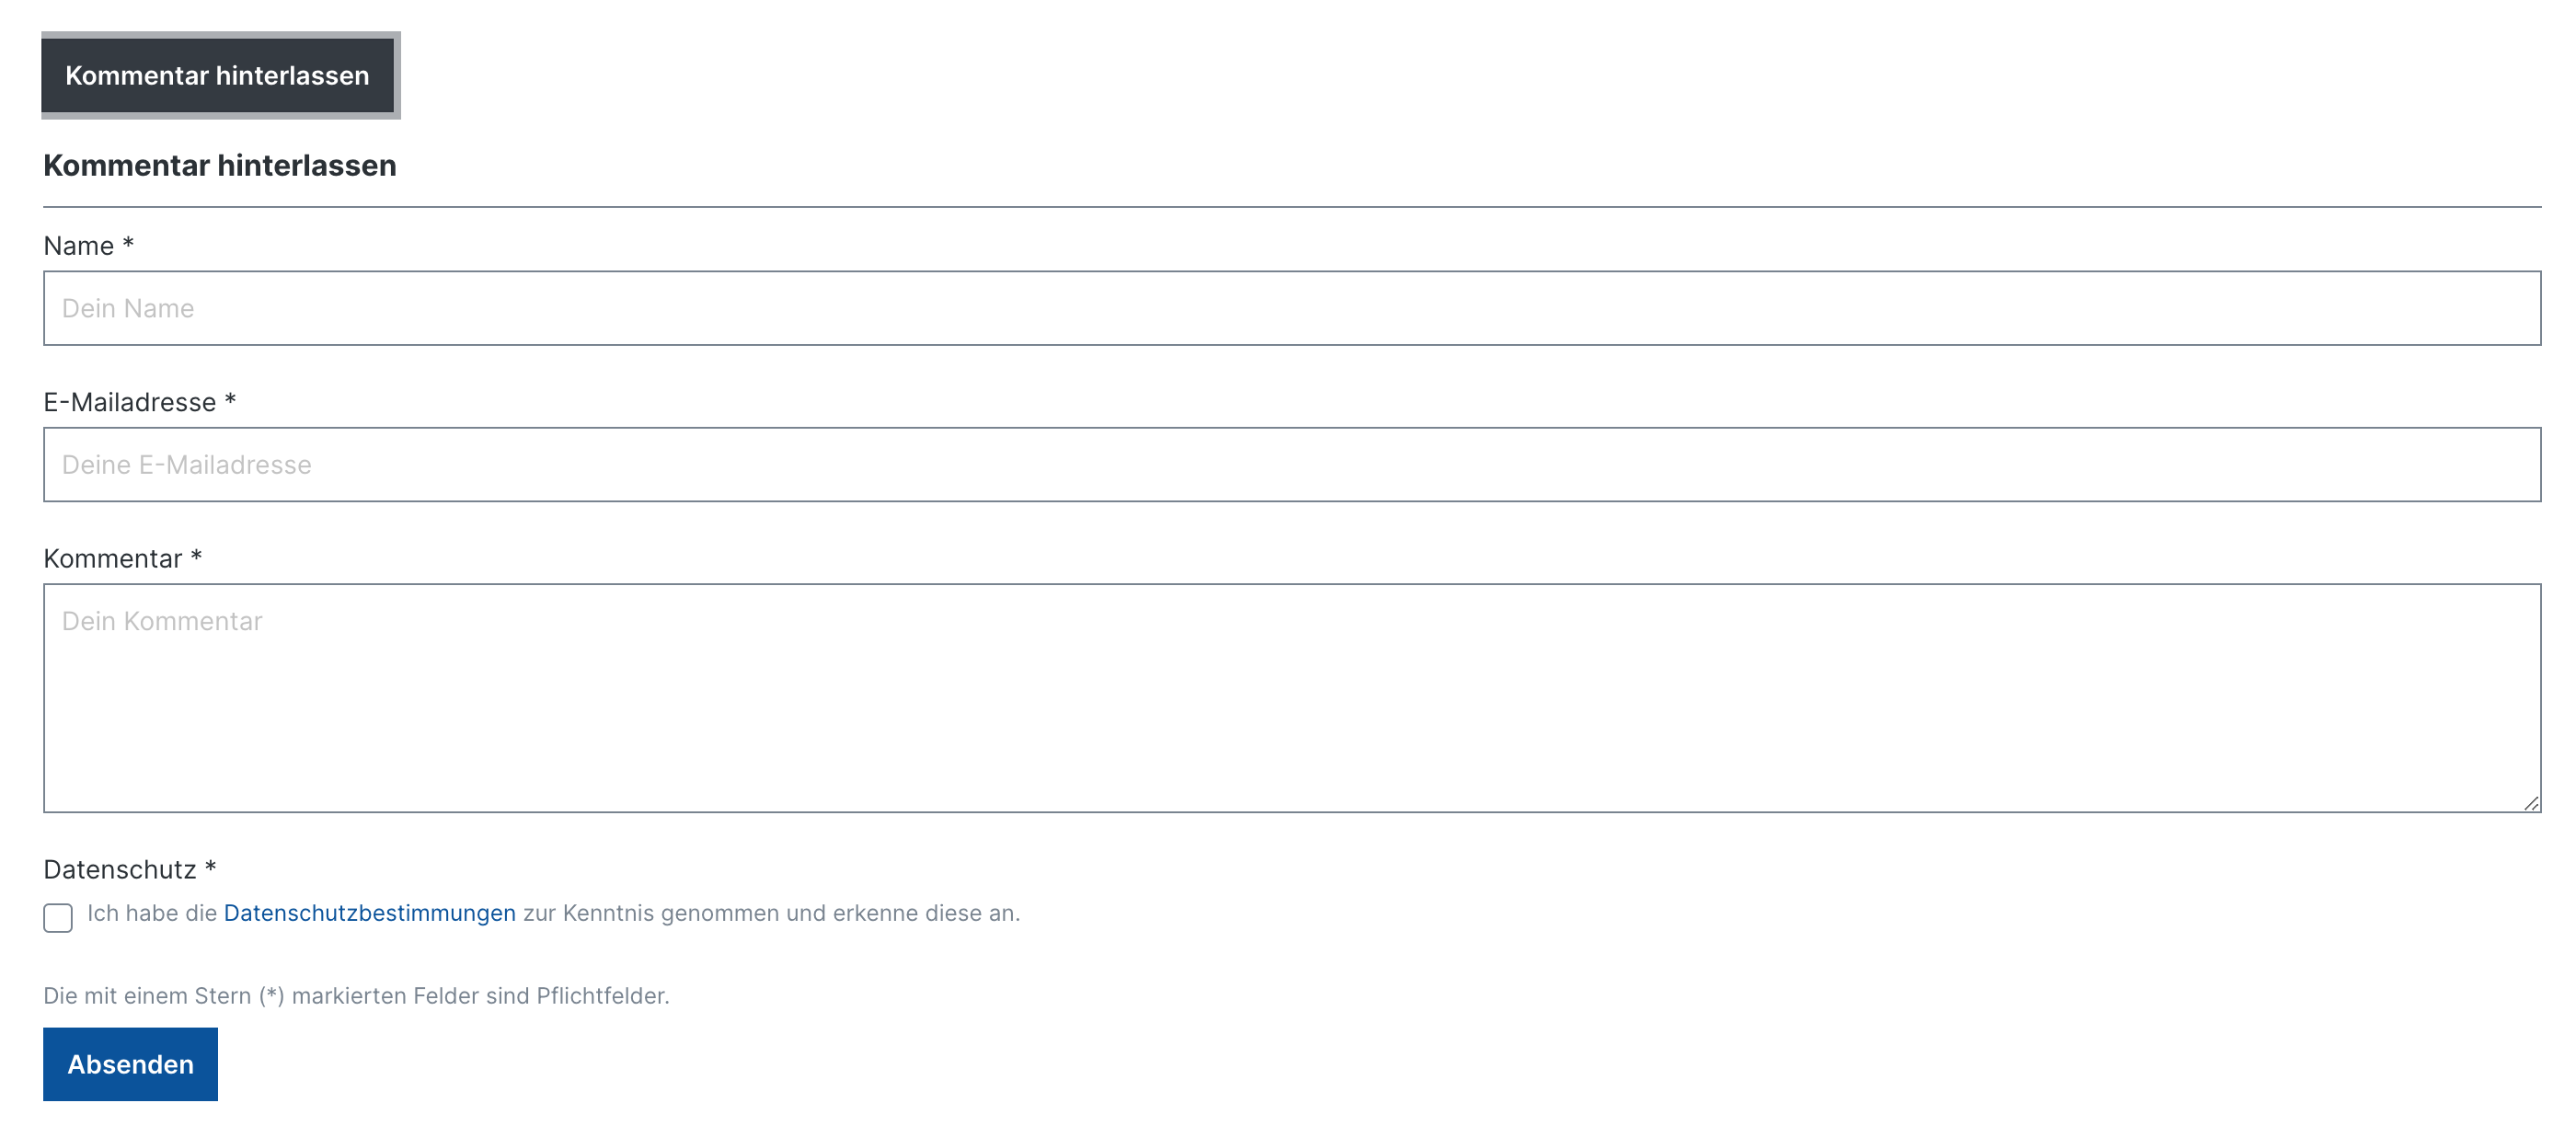Click the dark Kommentar hinterlassen button

pyautogui.click(x=219, y=76)
